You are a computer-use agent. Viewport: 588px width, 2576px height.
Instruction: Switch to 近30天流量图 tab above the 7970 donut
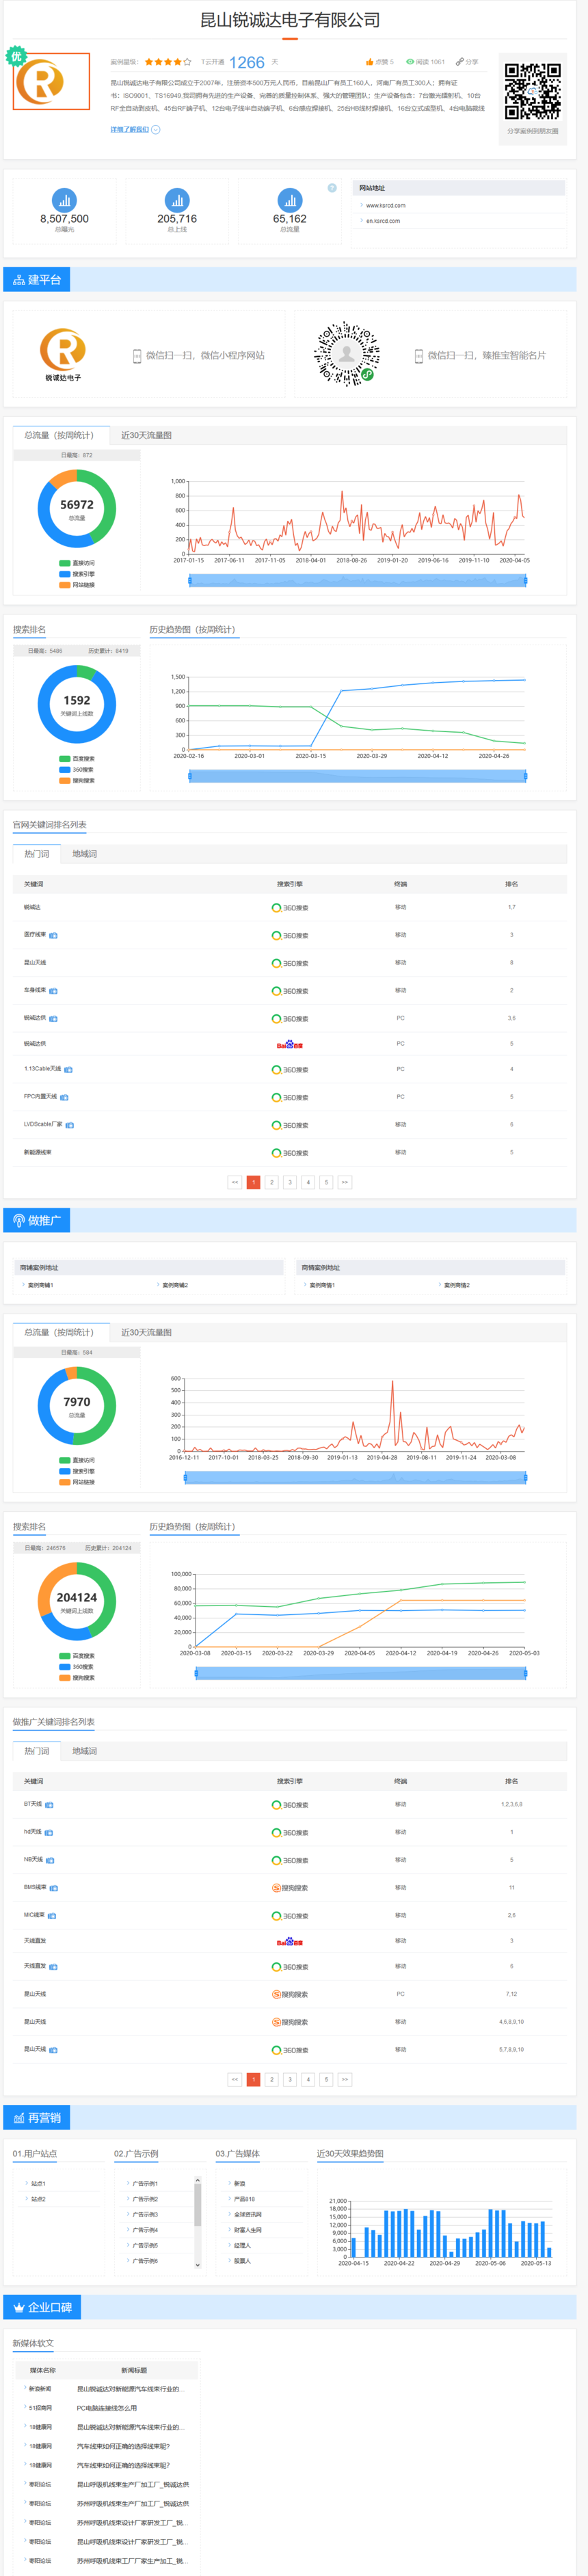pyautogui.click(x=146, y=1333)
